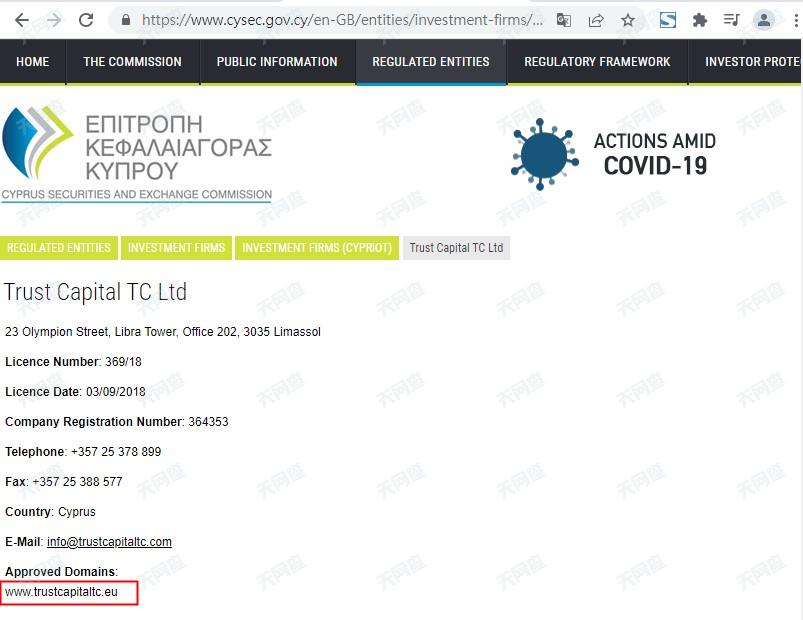
Task: Click the browser back arrow
Action: (22, 20)
